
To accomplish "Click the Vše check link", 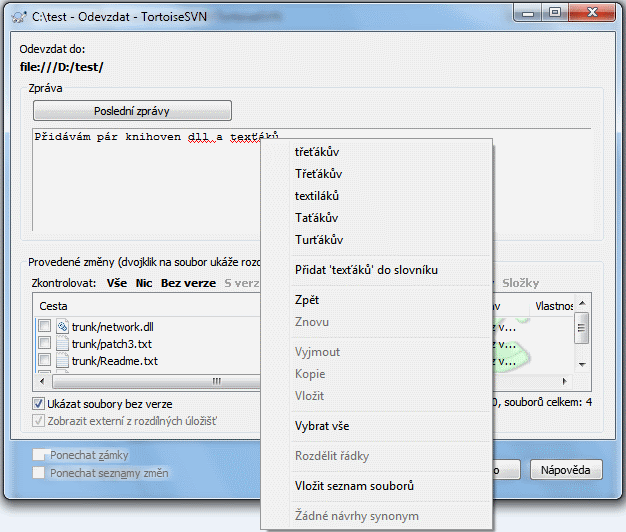I will 117,283.
